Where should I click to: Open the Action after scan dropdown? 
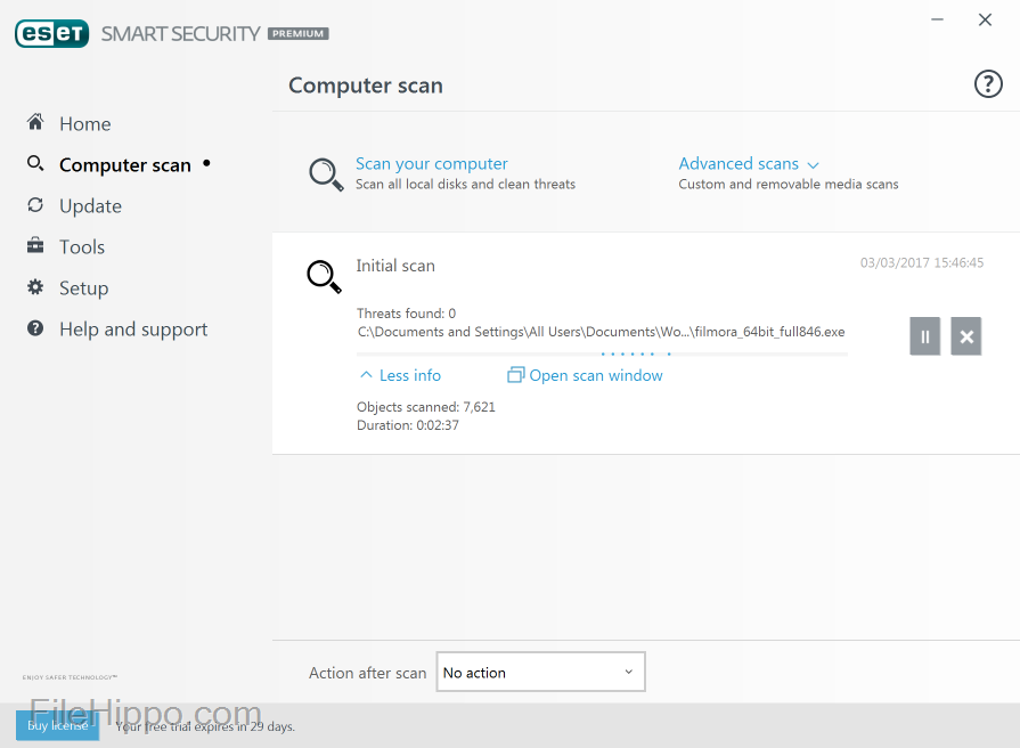tap(540, 672)
